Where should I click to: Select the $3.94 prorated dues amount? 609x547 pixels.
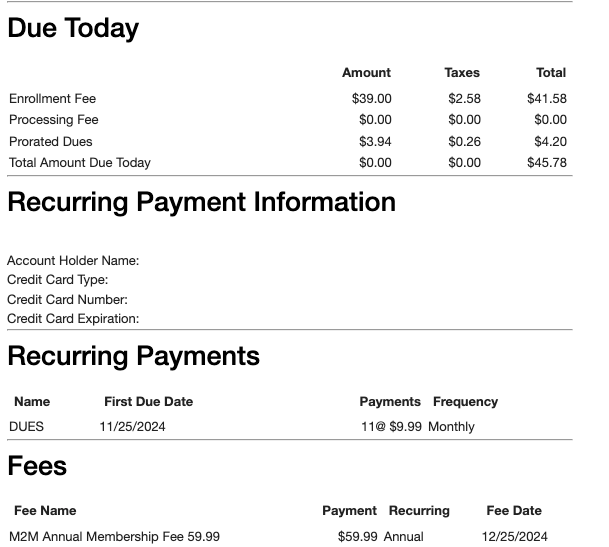[375, 142]
